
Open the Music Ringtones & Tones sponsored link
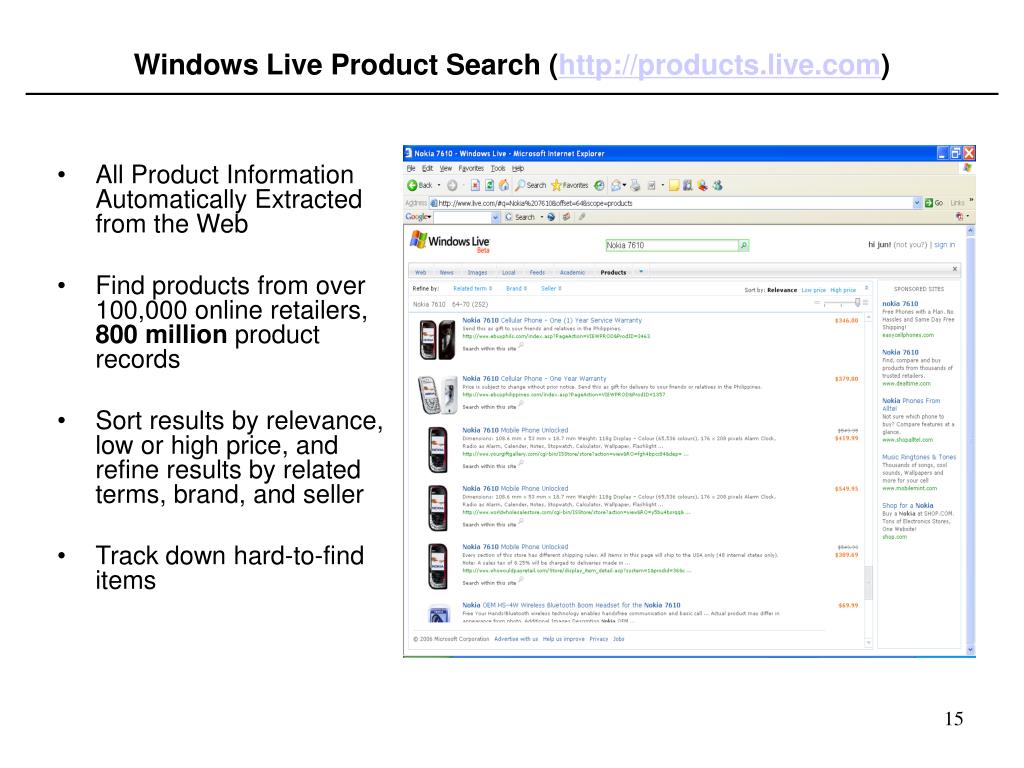(x=919, y=457)
